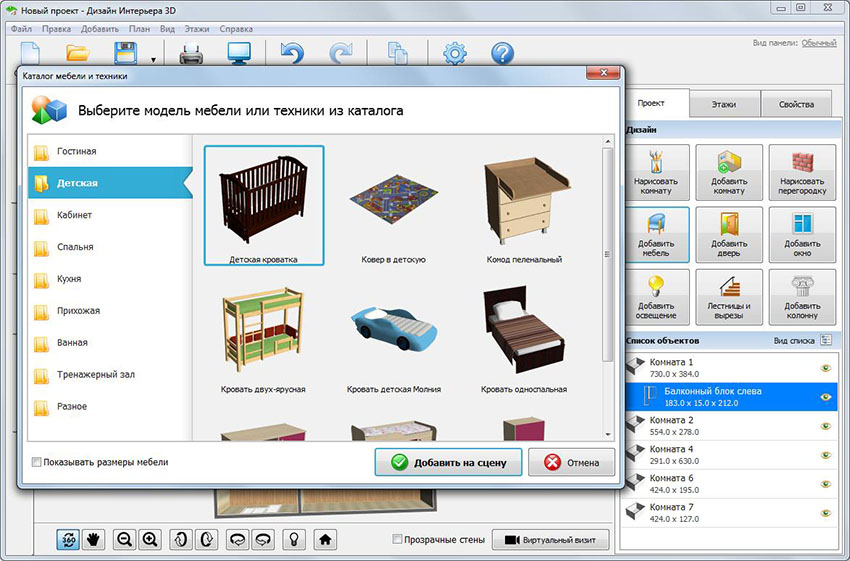Click 'Добавить дверь' icon button
The image size is (850, 561).
coord(729,235)
